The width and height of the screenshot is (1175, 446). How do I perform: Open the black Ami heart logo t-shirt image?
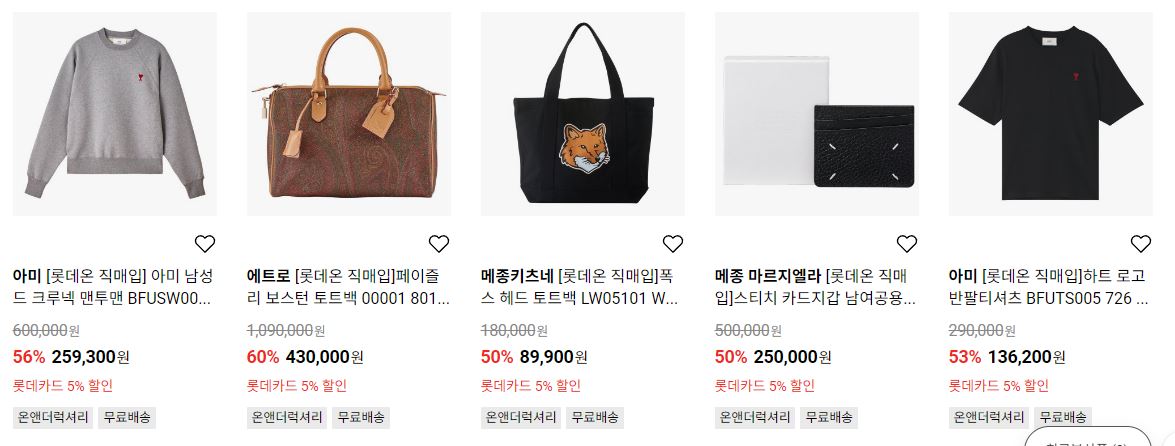click(x=1051, y=114)
